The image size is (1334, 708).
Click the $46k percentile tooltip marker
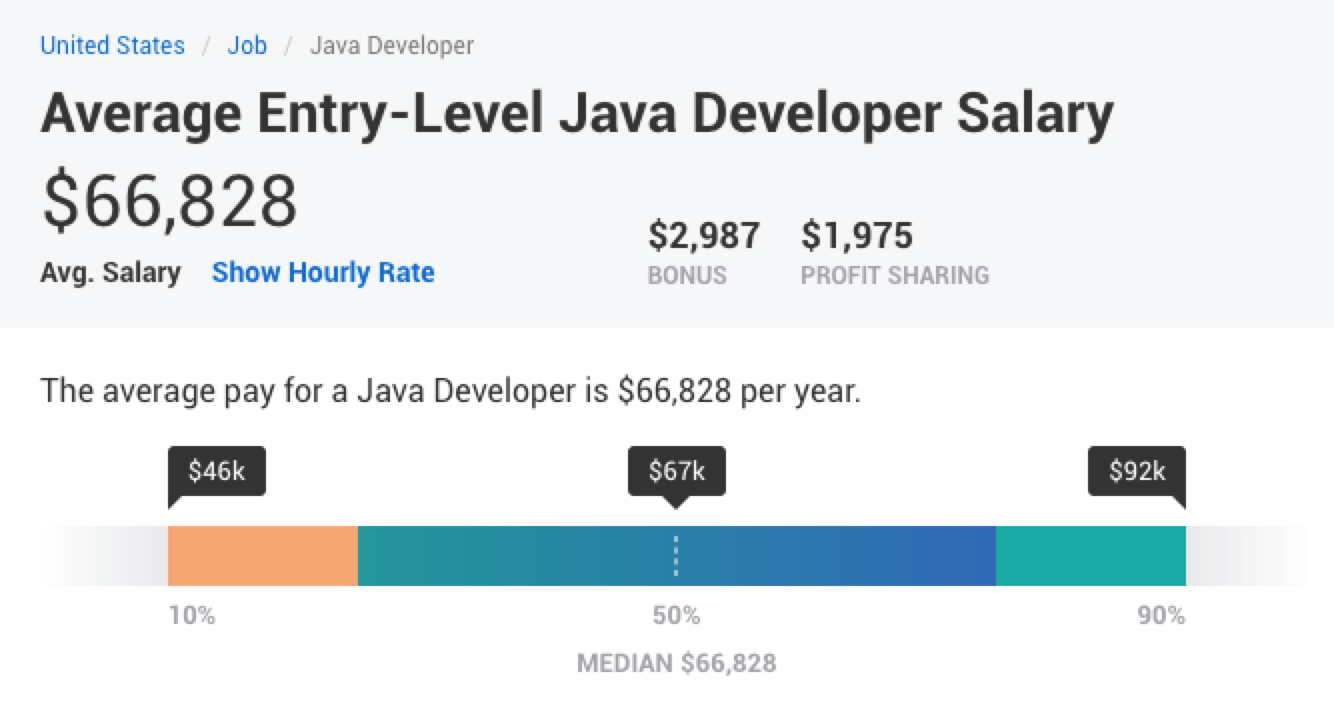tap(217, 472)
